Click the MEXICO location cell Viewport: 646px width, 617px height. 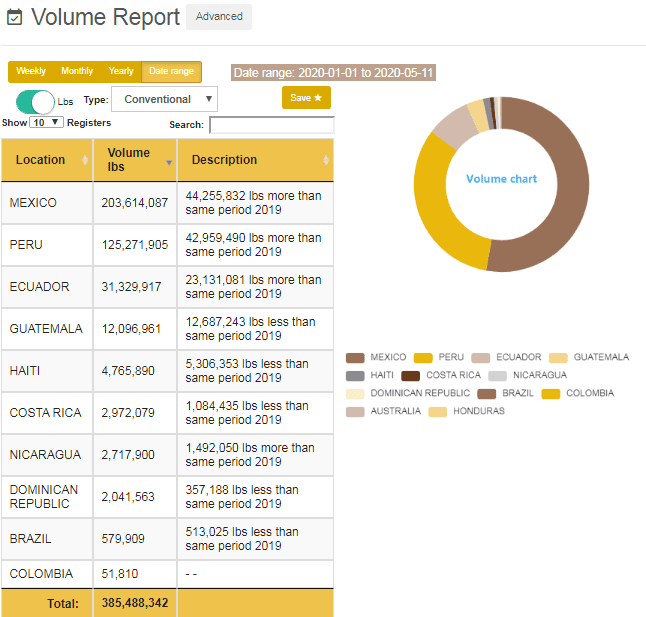pos(47,203)
